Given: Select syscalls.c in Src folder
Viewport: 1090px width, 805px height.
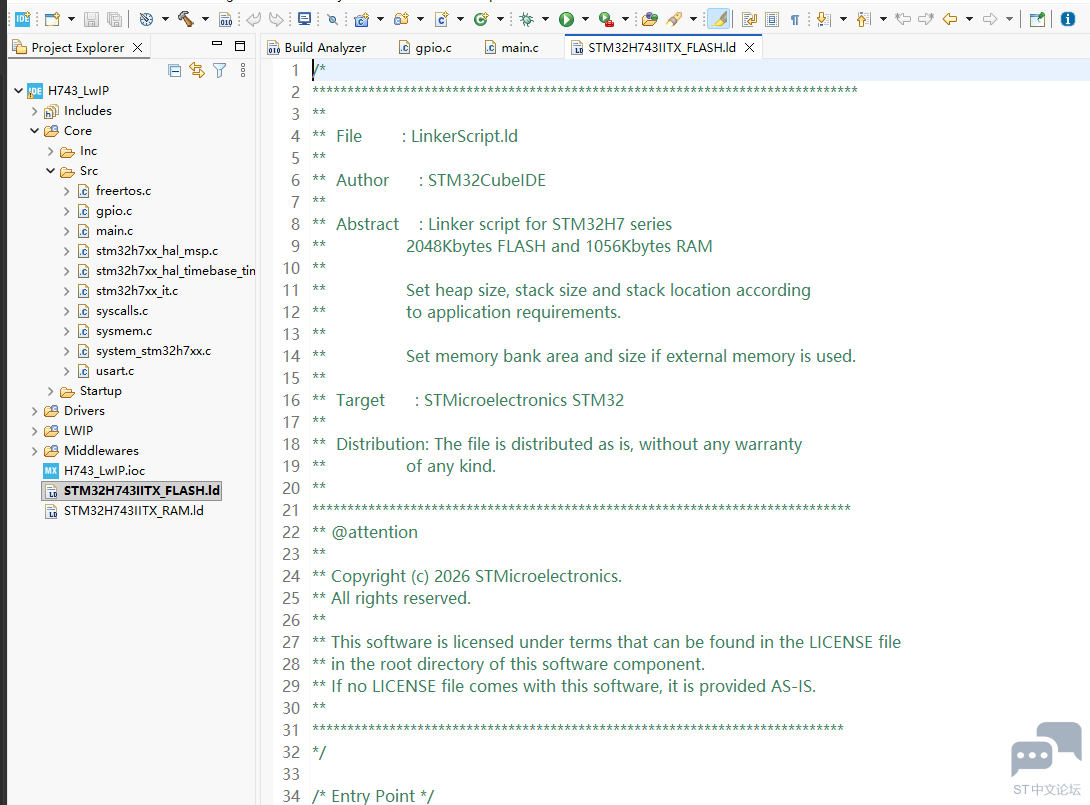Looking at the screenshot, I should tap(122, 311).
